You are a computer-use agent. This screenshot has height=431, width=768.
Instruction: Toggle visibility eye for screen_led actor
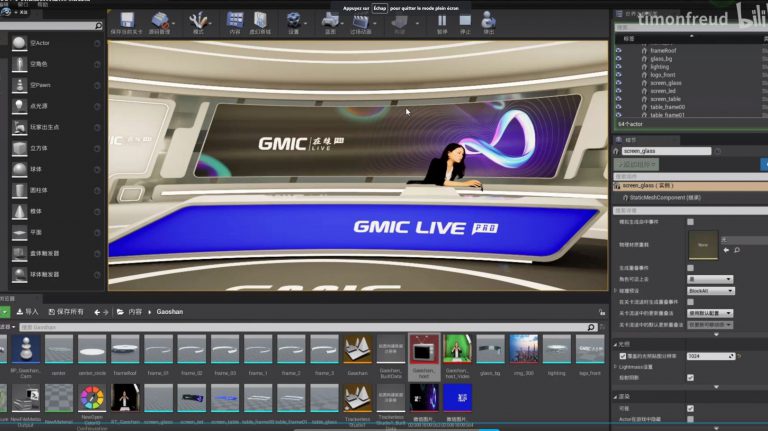pyautogui.click(x=619, y=91)
